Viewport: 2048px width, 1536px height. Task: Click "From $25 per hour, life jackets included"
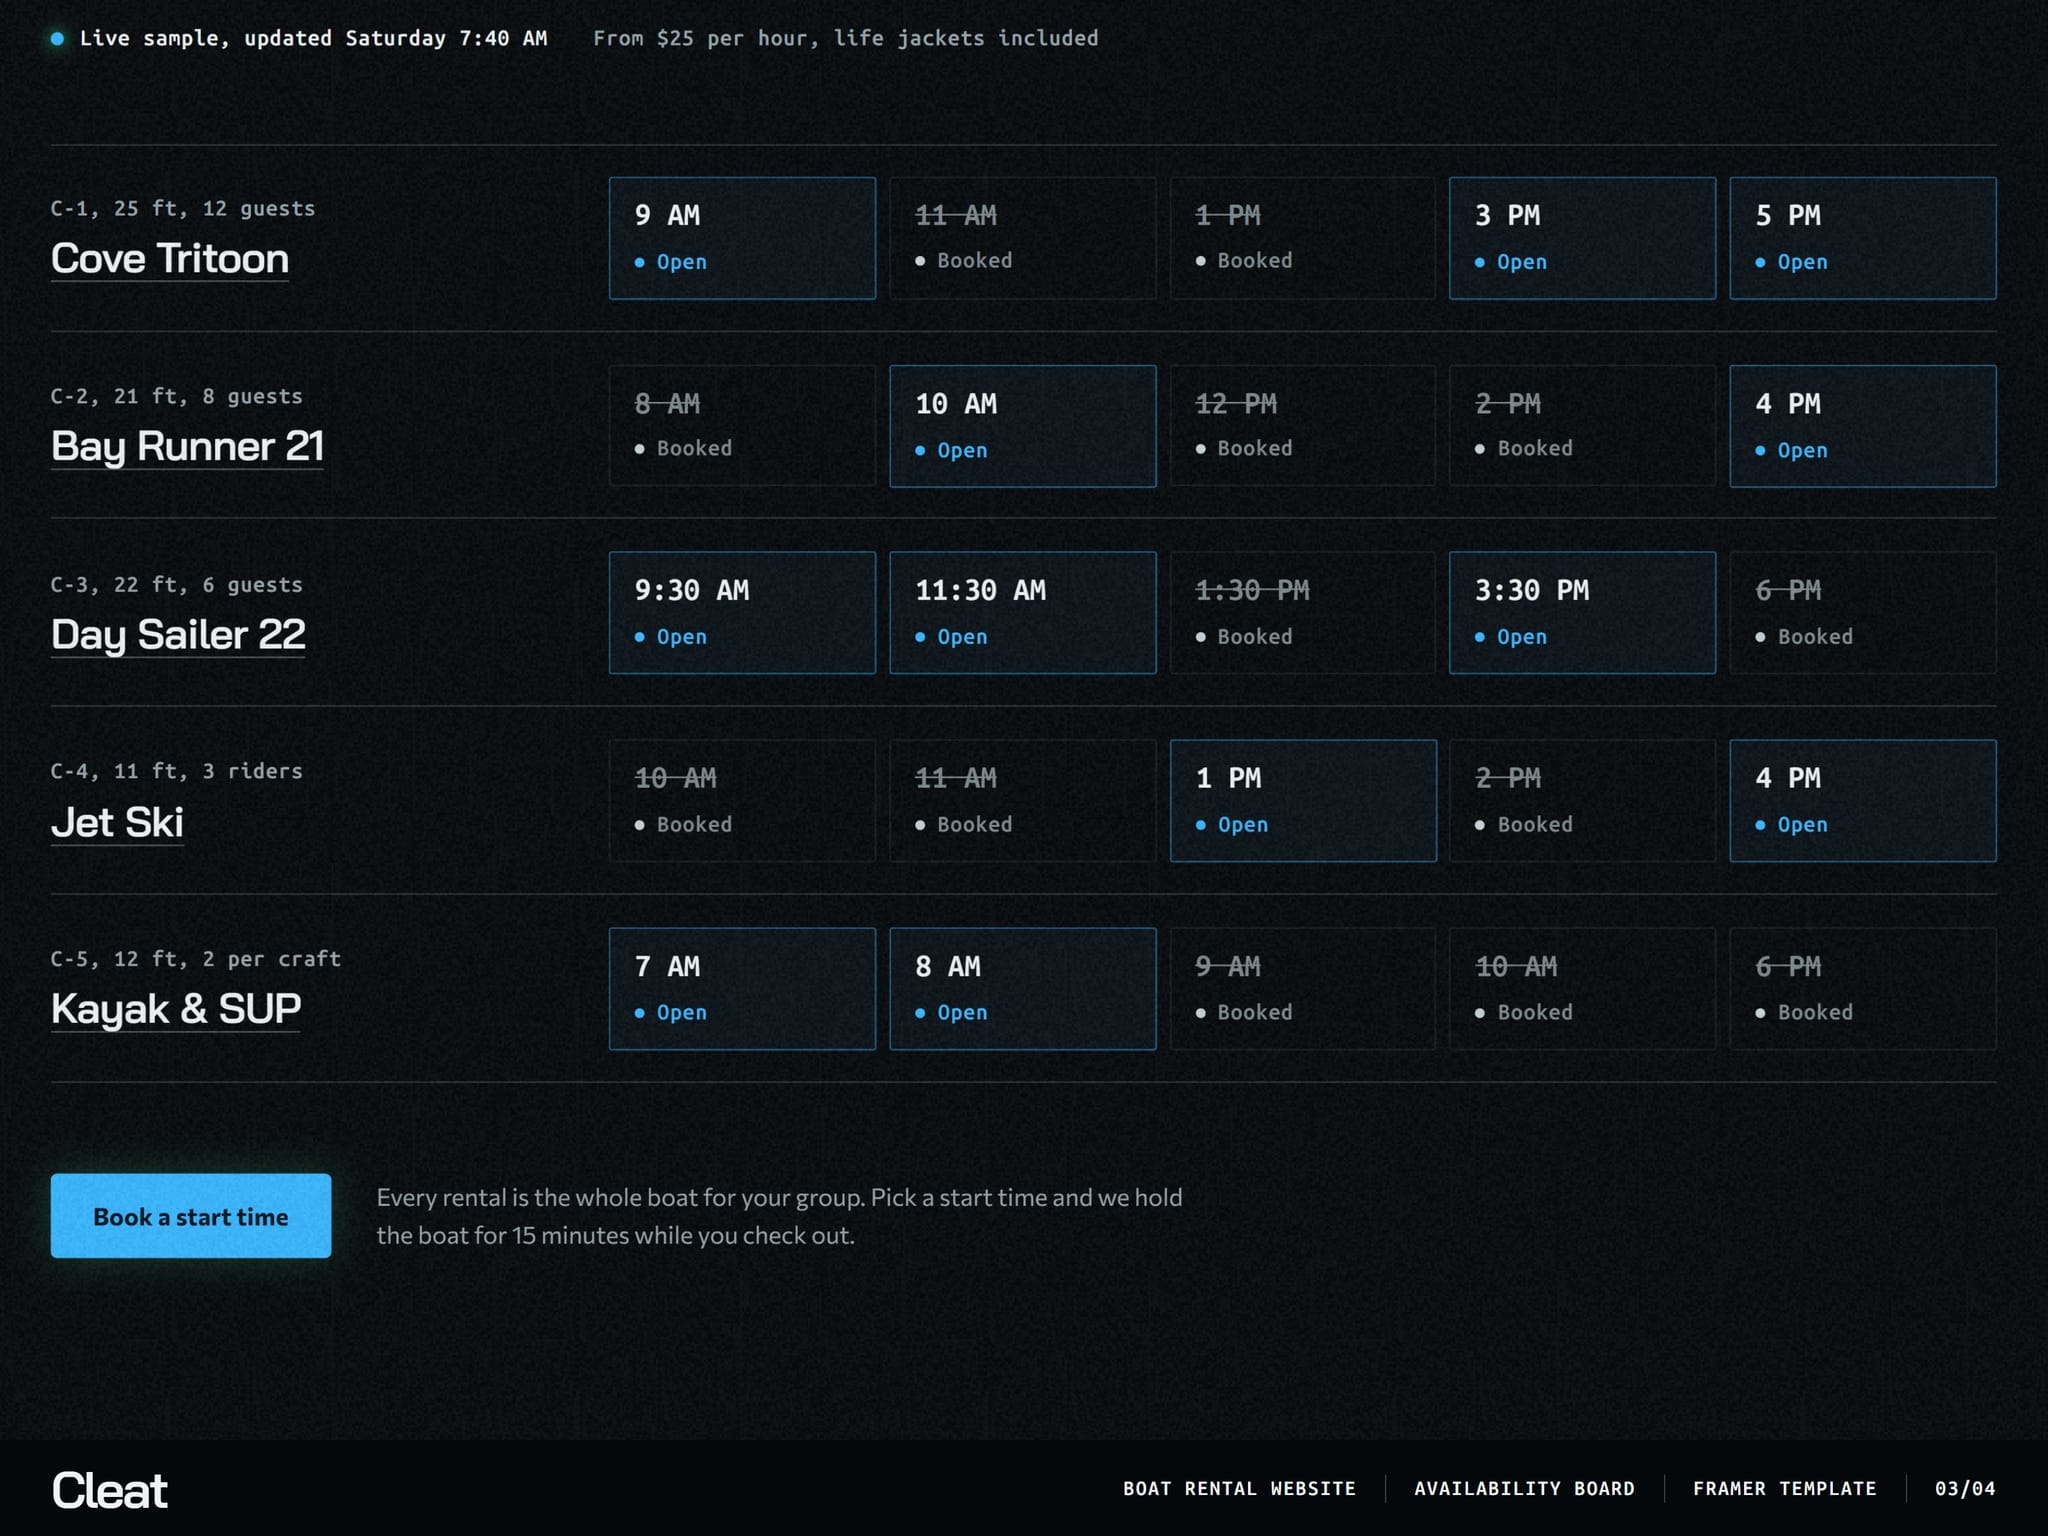pos(846,38)
